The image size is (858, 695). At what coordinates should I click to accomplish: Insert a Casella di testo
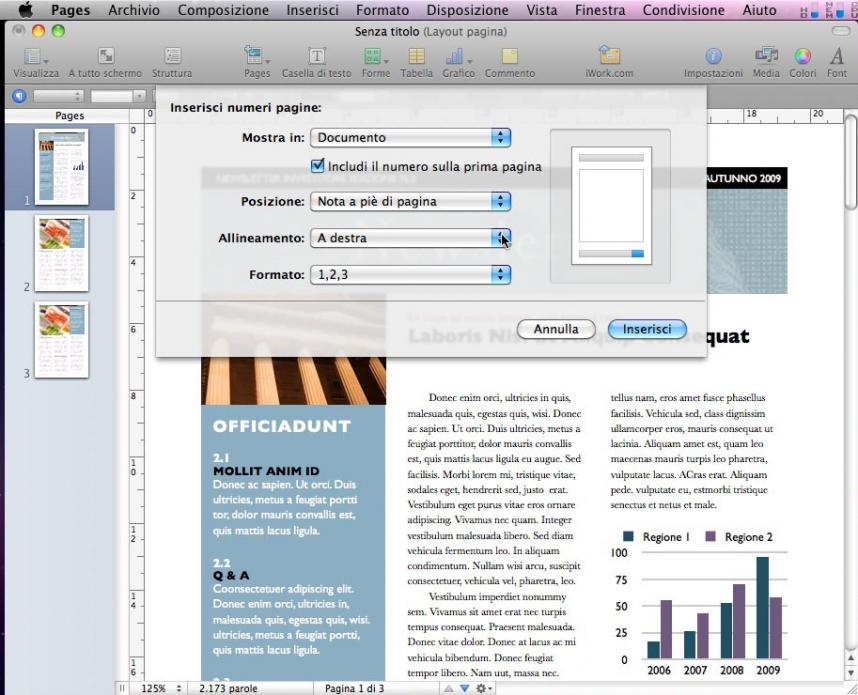pos(316,62)
